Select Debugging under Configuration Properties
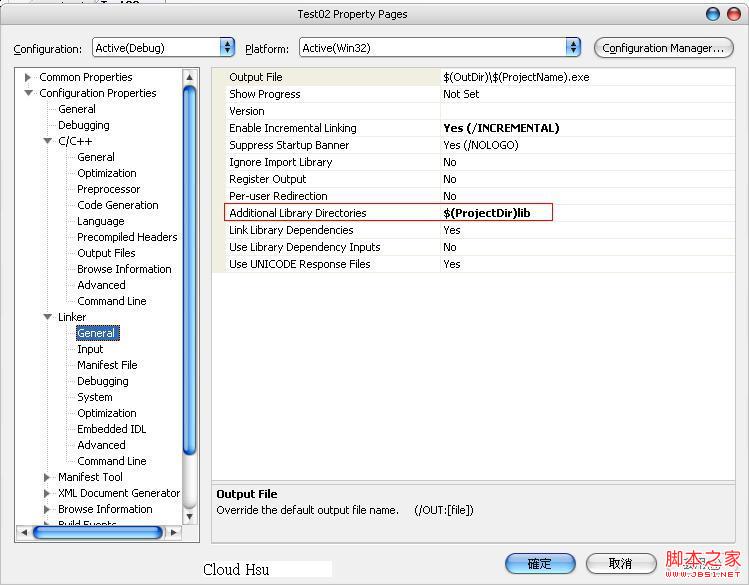 click(84, 125)
